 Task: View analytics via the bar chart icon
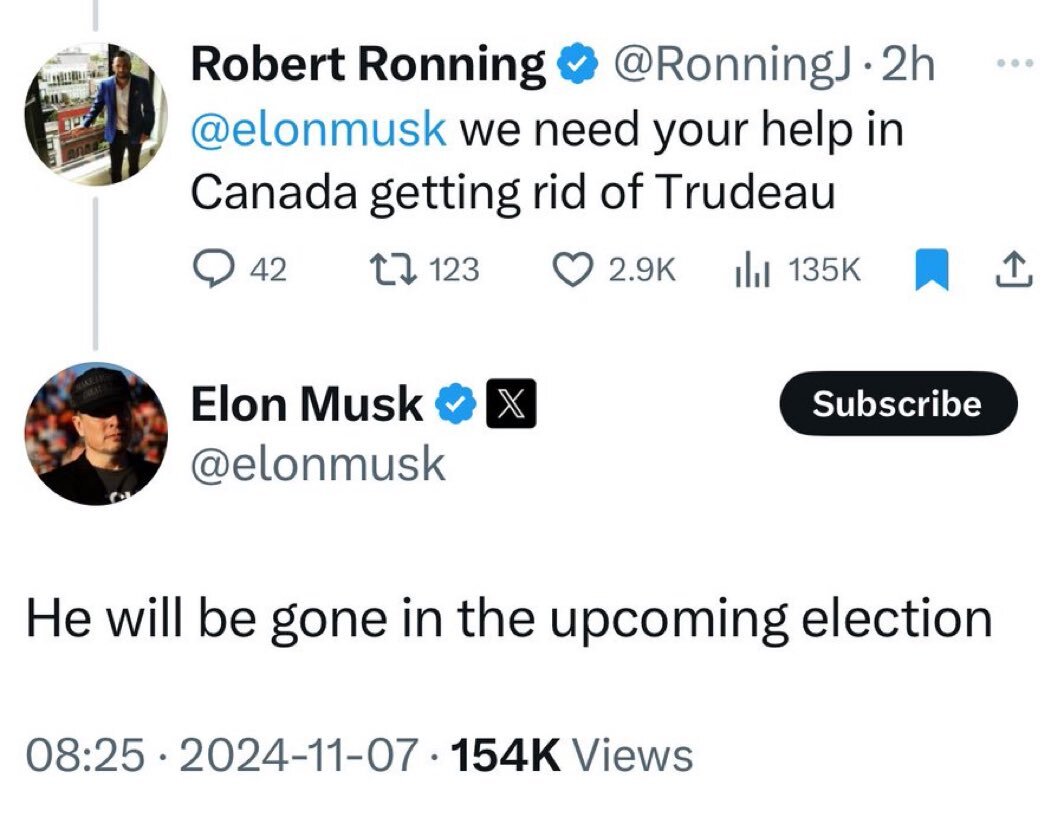[753, 270]
